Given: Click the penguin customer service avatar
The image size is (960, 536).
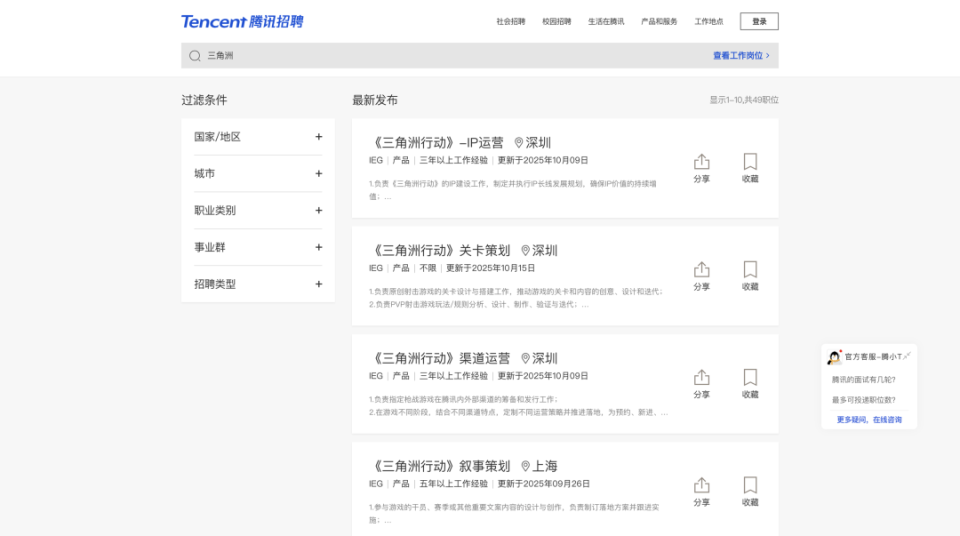Looking at the screenshot, I should [834, 357].
